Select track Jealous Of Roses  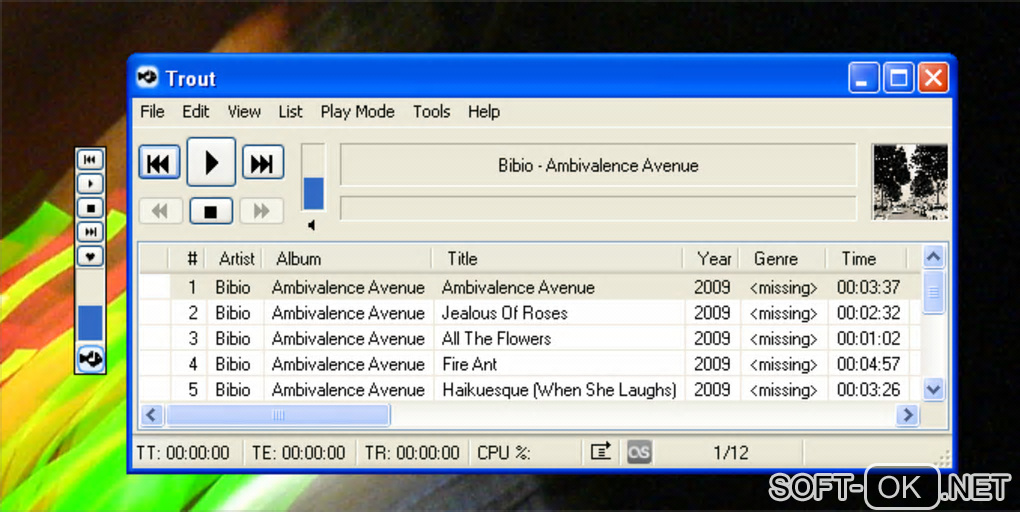(x=505, y=313)
